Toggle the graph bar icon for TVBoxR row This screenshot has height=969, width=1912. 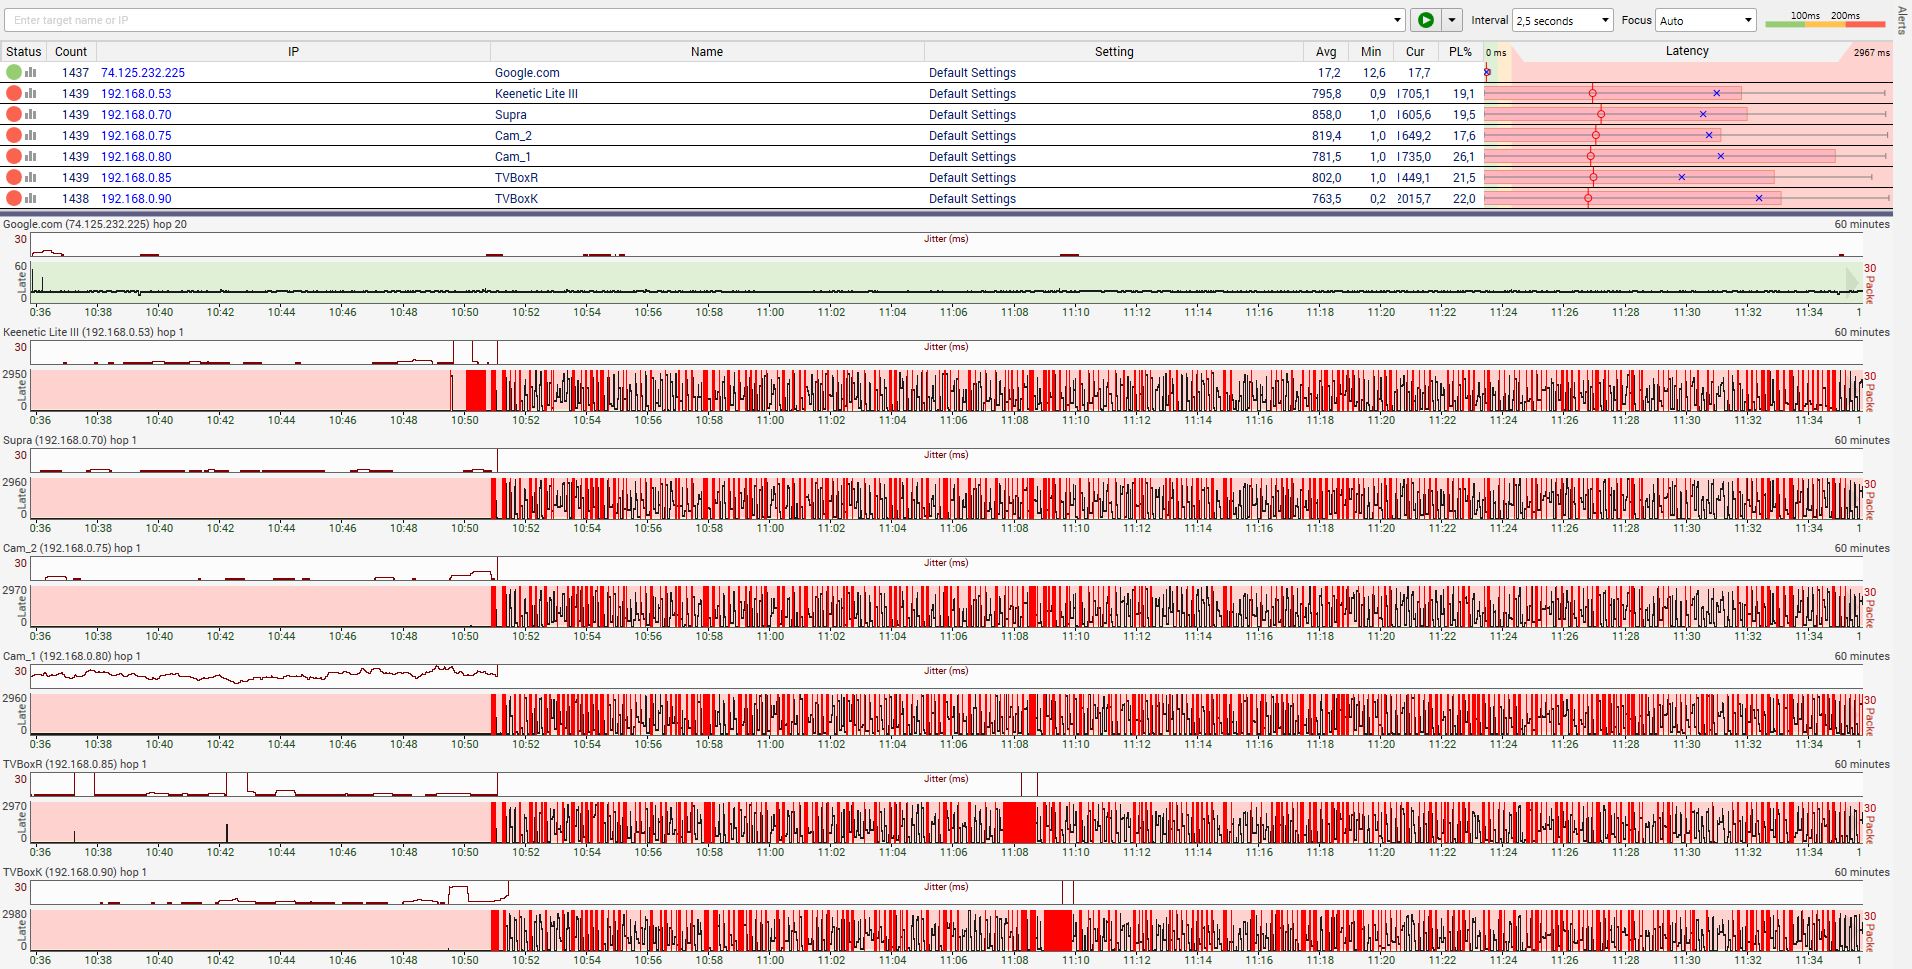pyautogui.click(x=31, y=177)
